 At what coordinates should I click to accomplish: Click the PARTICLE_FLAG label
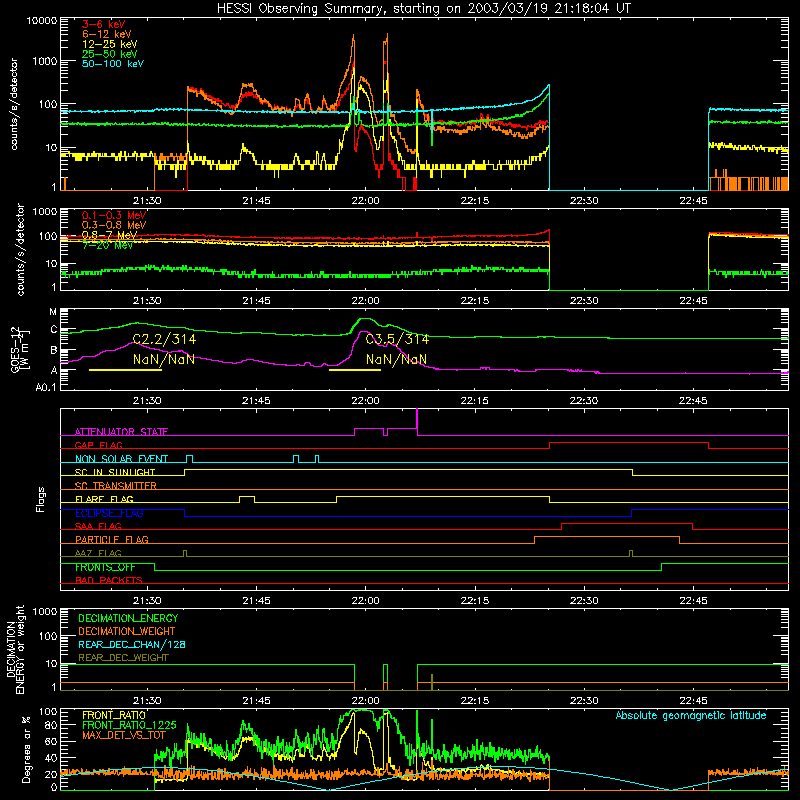point(112,539)
